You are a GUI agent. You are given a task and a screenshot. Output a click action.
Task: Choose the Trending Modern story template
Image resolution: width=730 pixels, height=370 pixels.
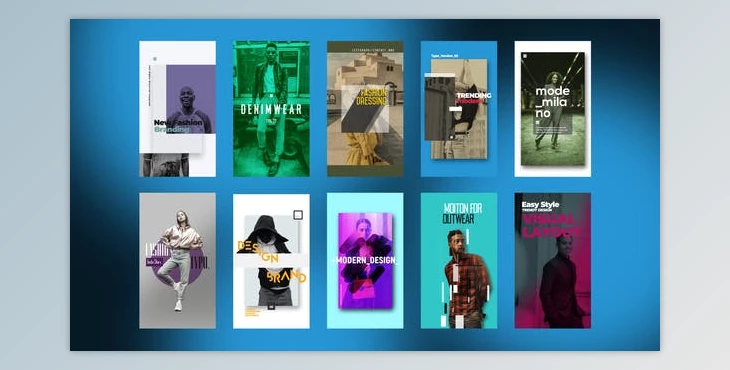[459, 109]
